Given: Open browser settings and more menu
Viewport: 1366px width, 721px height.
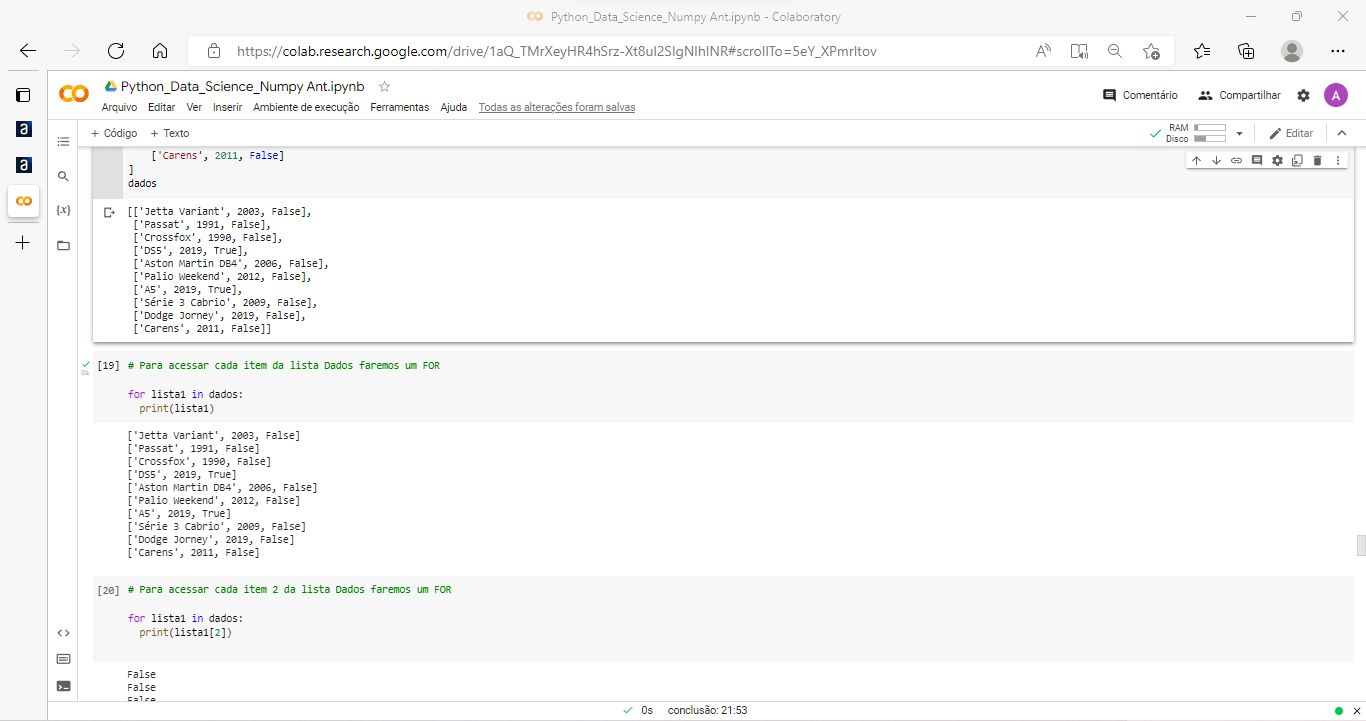Looking at the screenshot, I should pyautogui.click(x=1338, y=51).
